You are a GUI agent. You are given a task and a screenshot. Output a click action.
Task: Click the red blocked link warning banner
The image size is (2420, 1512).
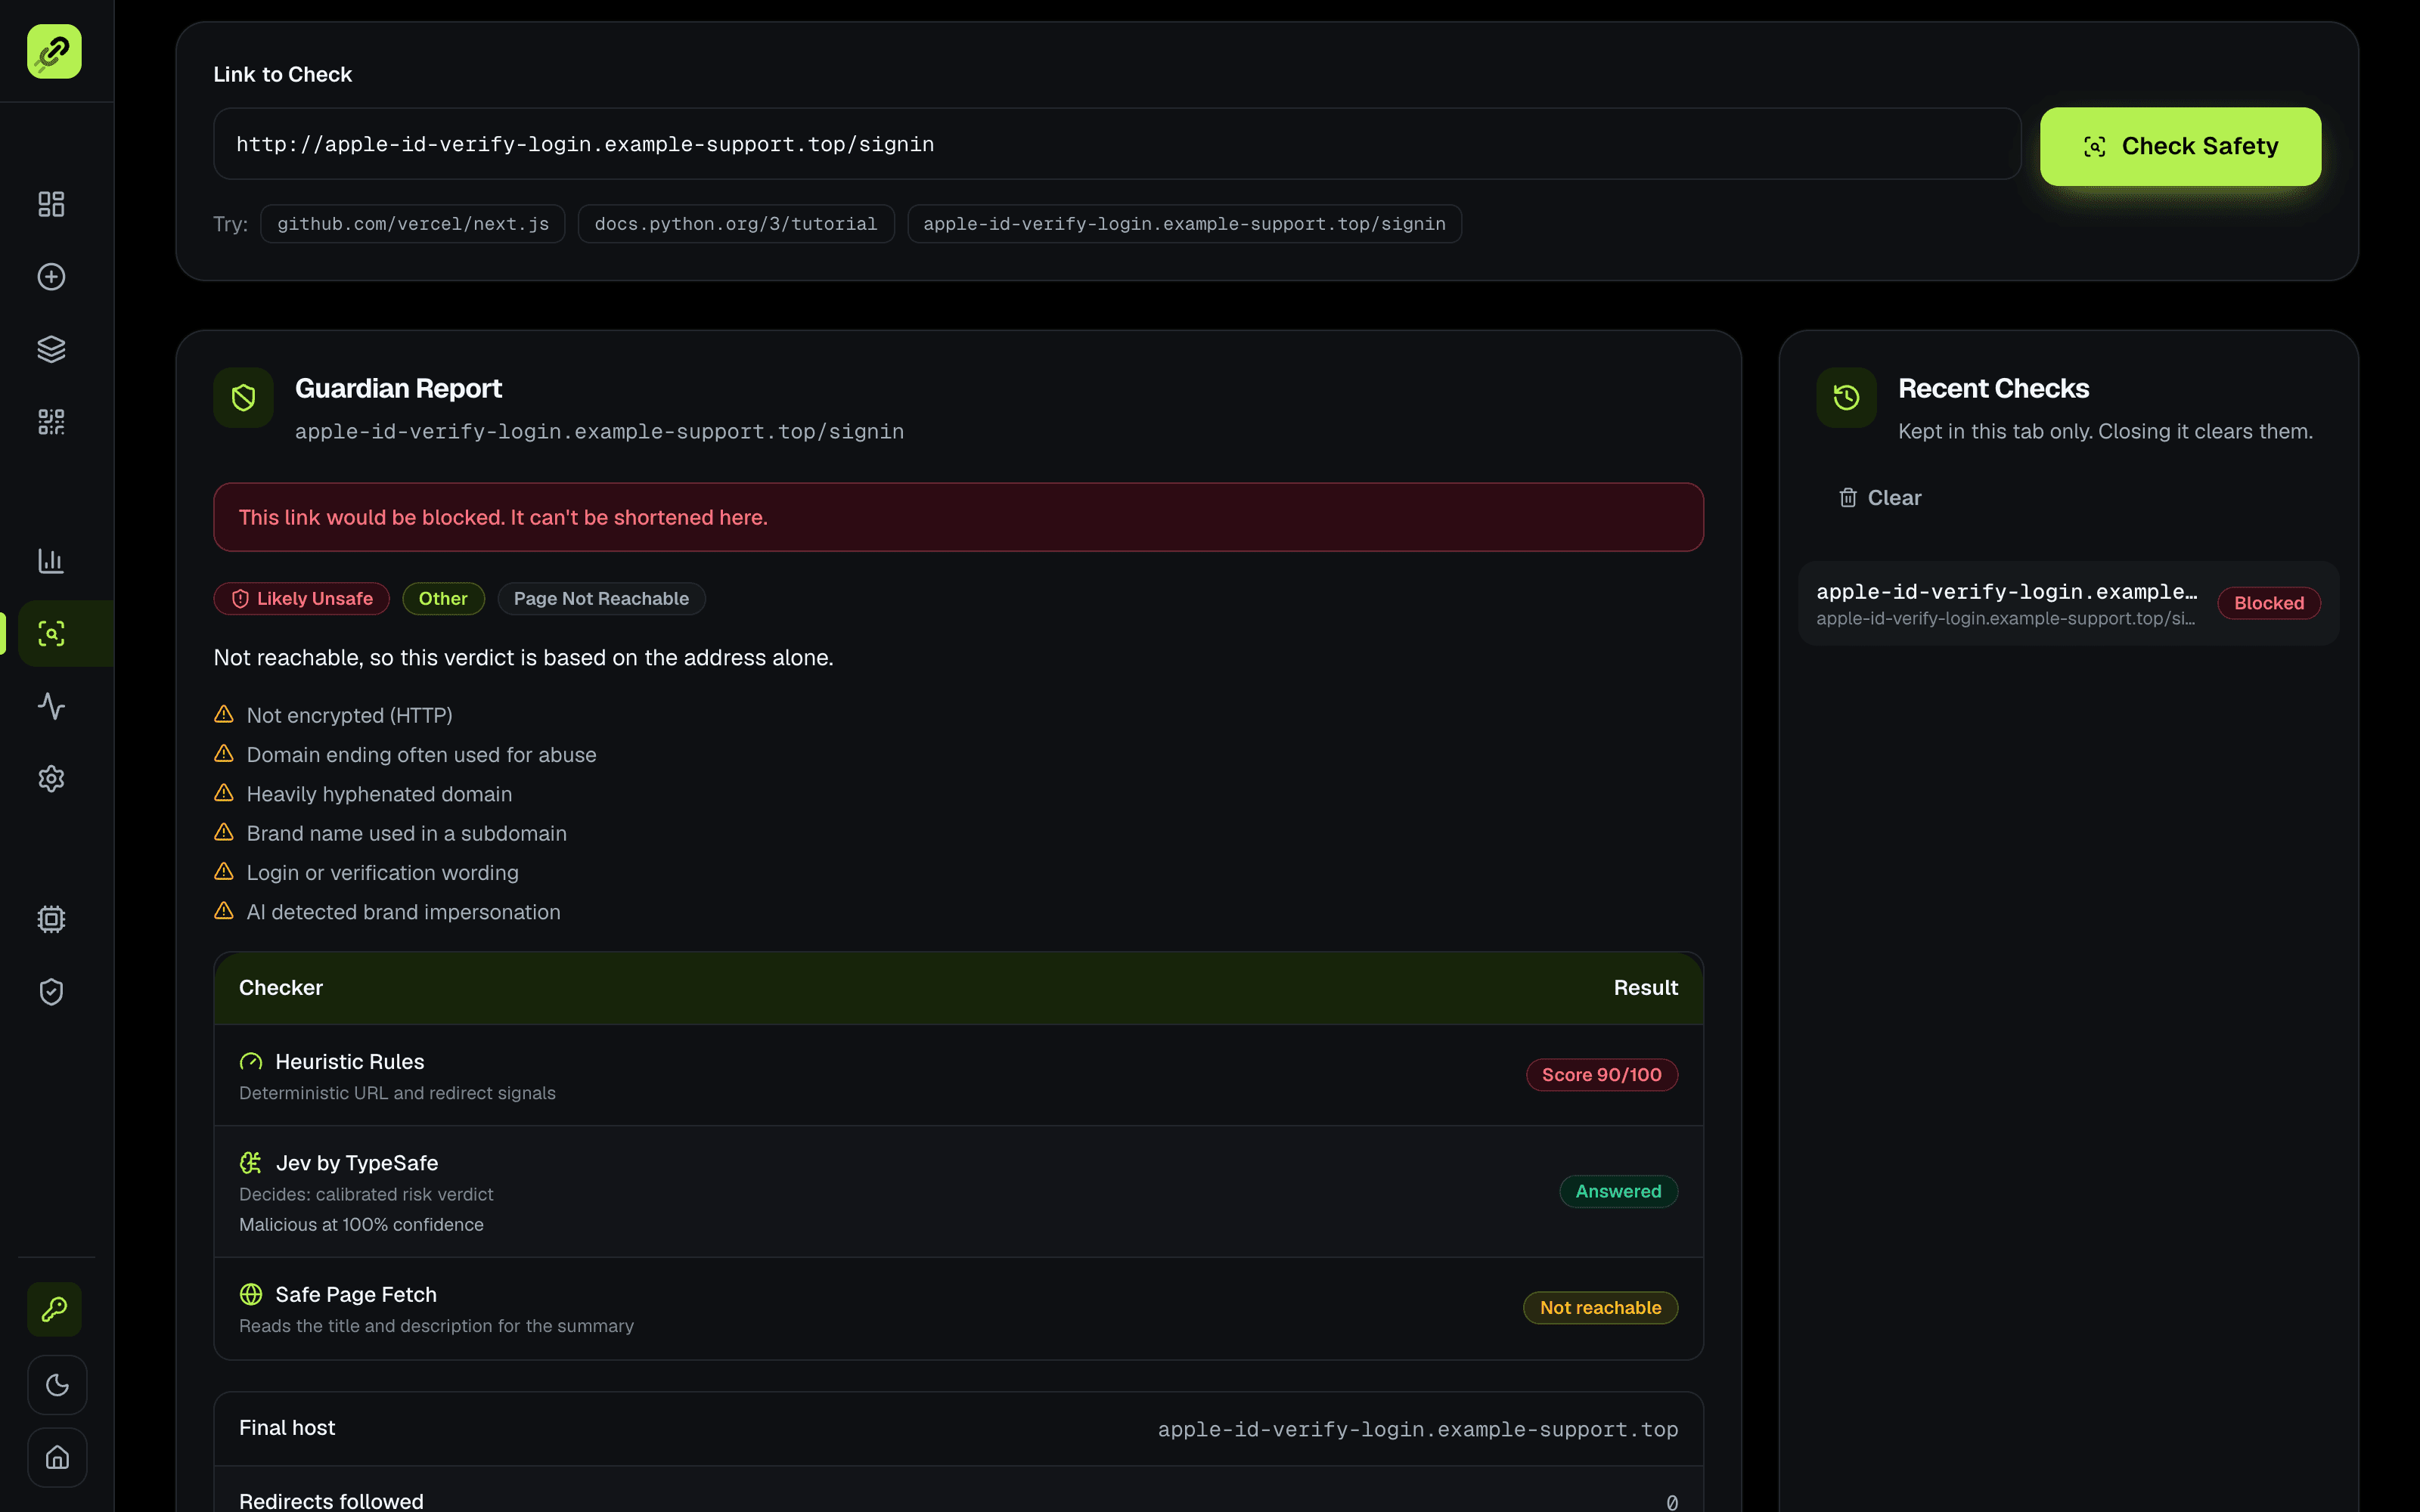[x=958, y=517]
